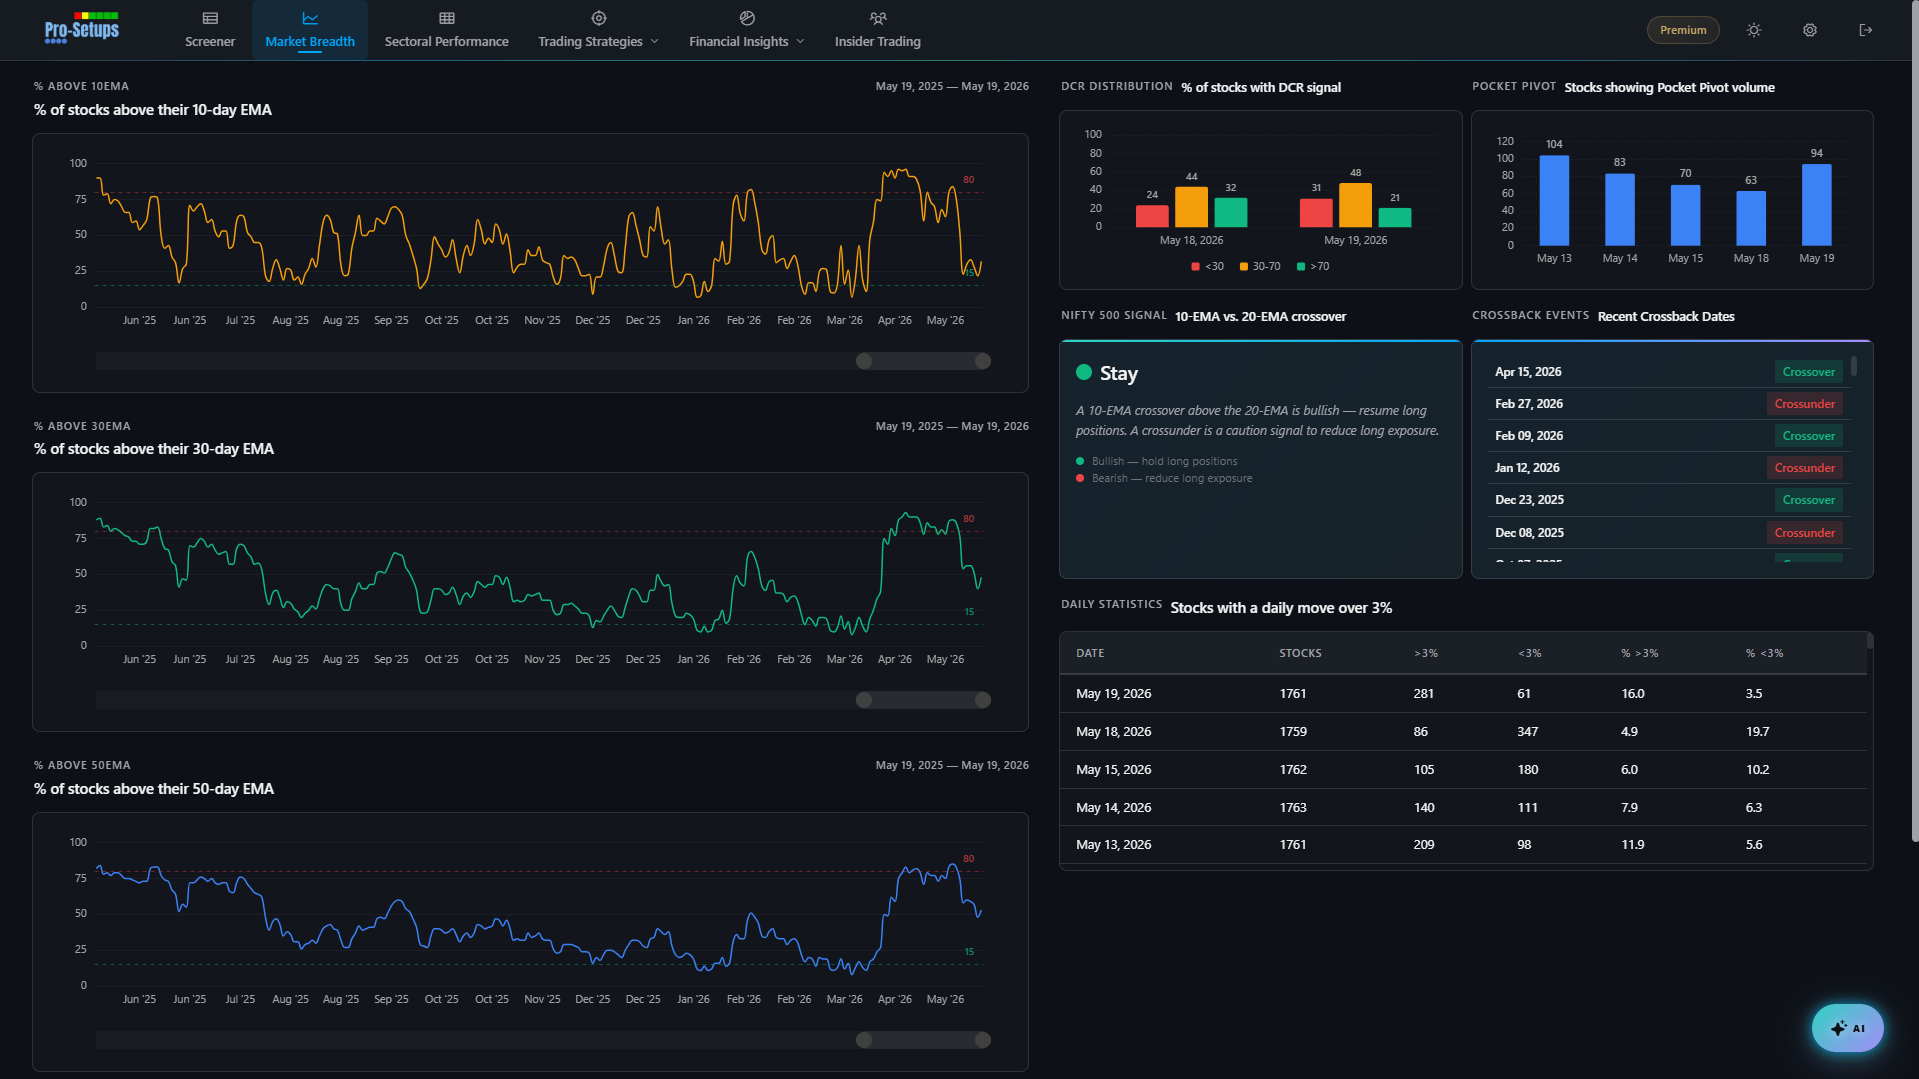The height and width of the screenshot is (1079, 1919).
Task: Click the May 19 Pocket Pivot bar
Action: tap(1816, 205)
